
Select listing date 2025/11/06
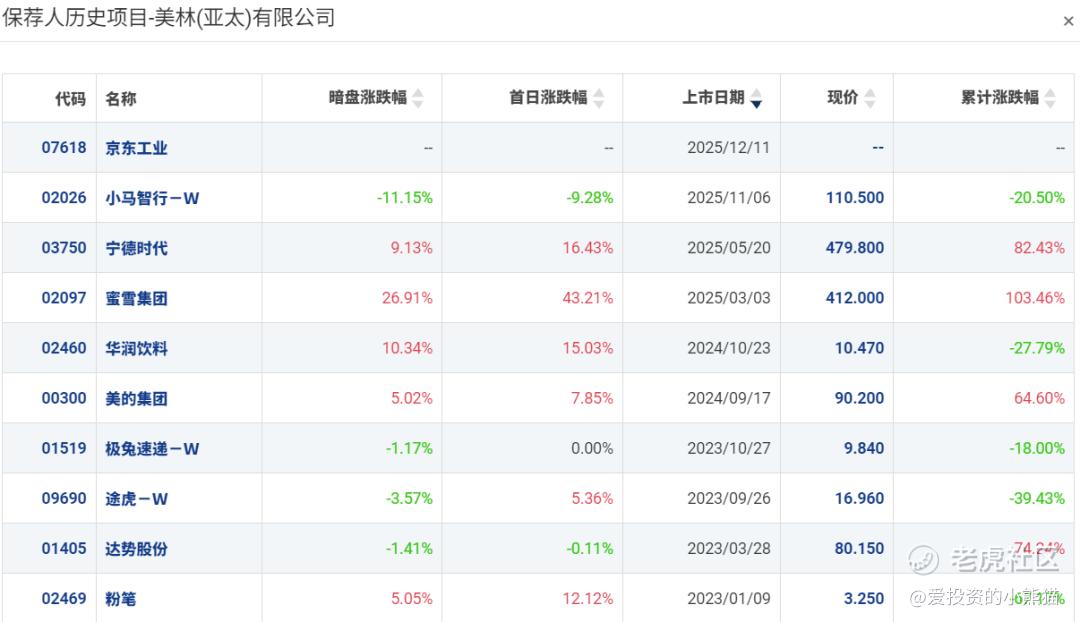729,198
